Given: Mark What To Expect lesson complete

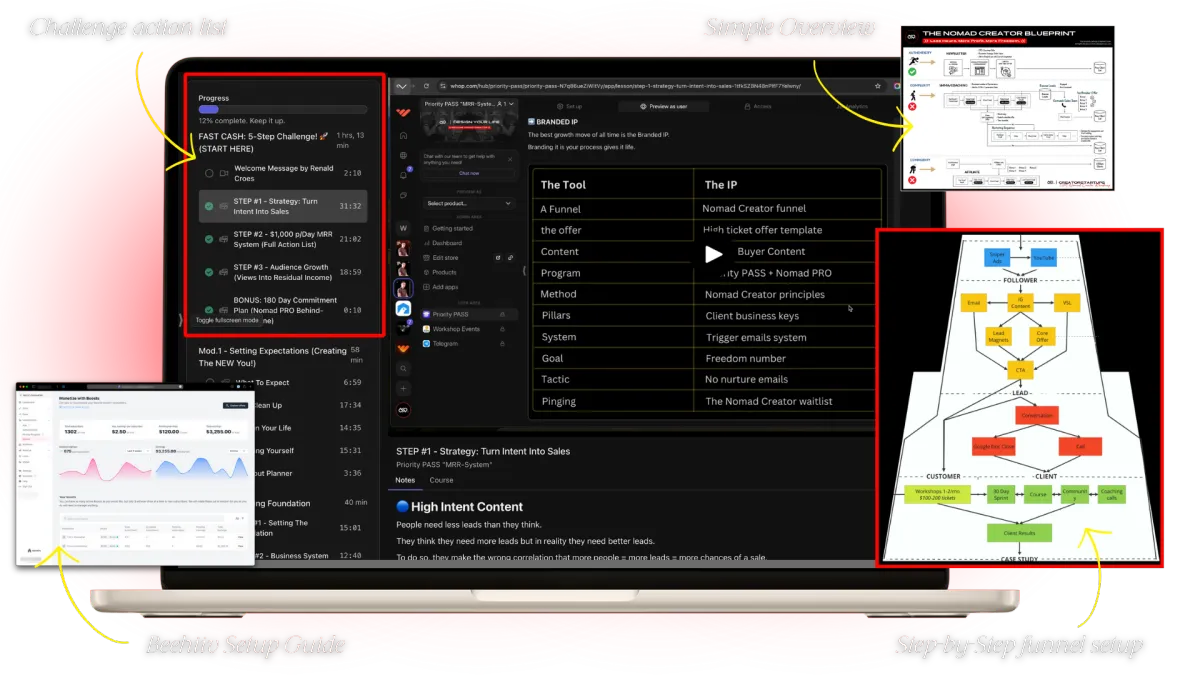Looking at the screenshot, I should pos(209,383).
